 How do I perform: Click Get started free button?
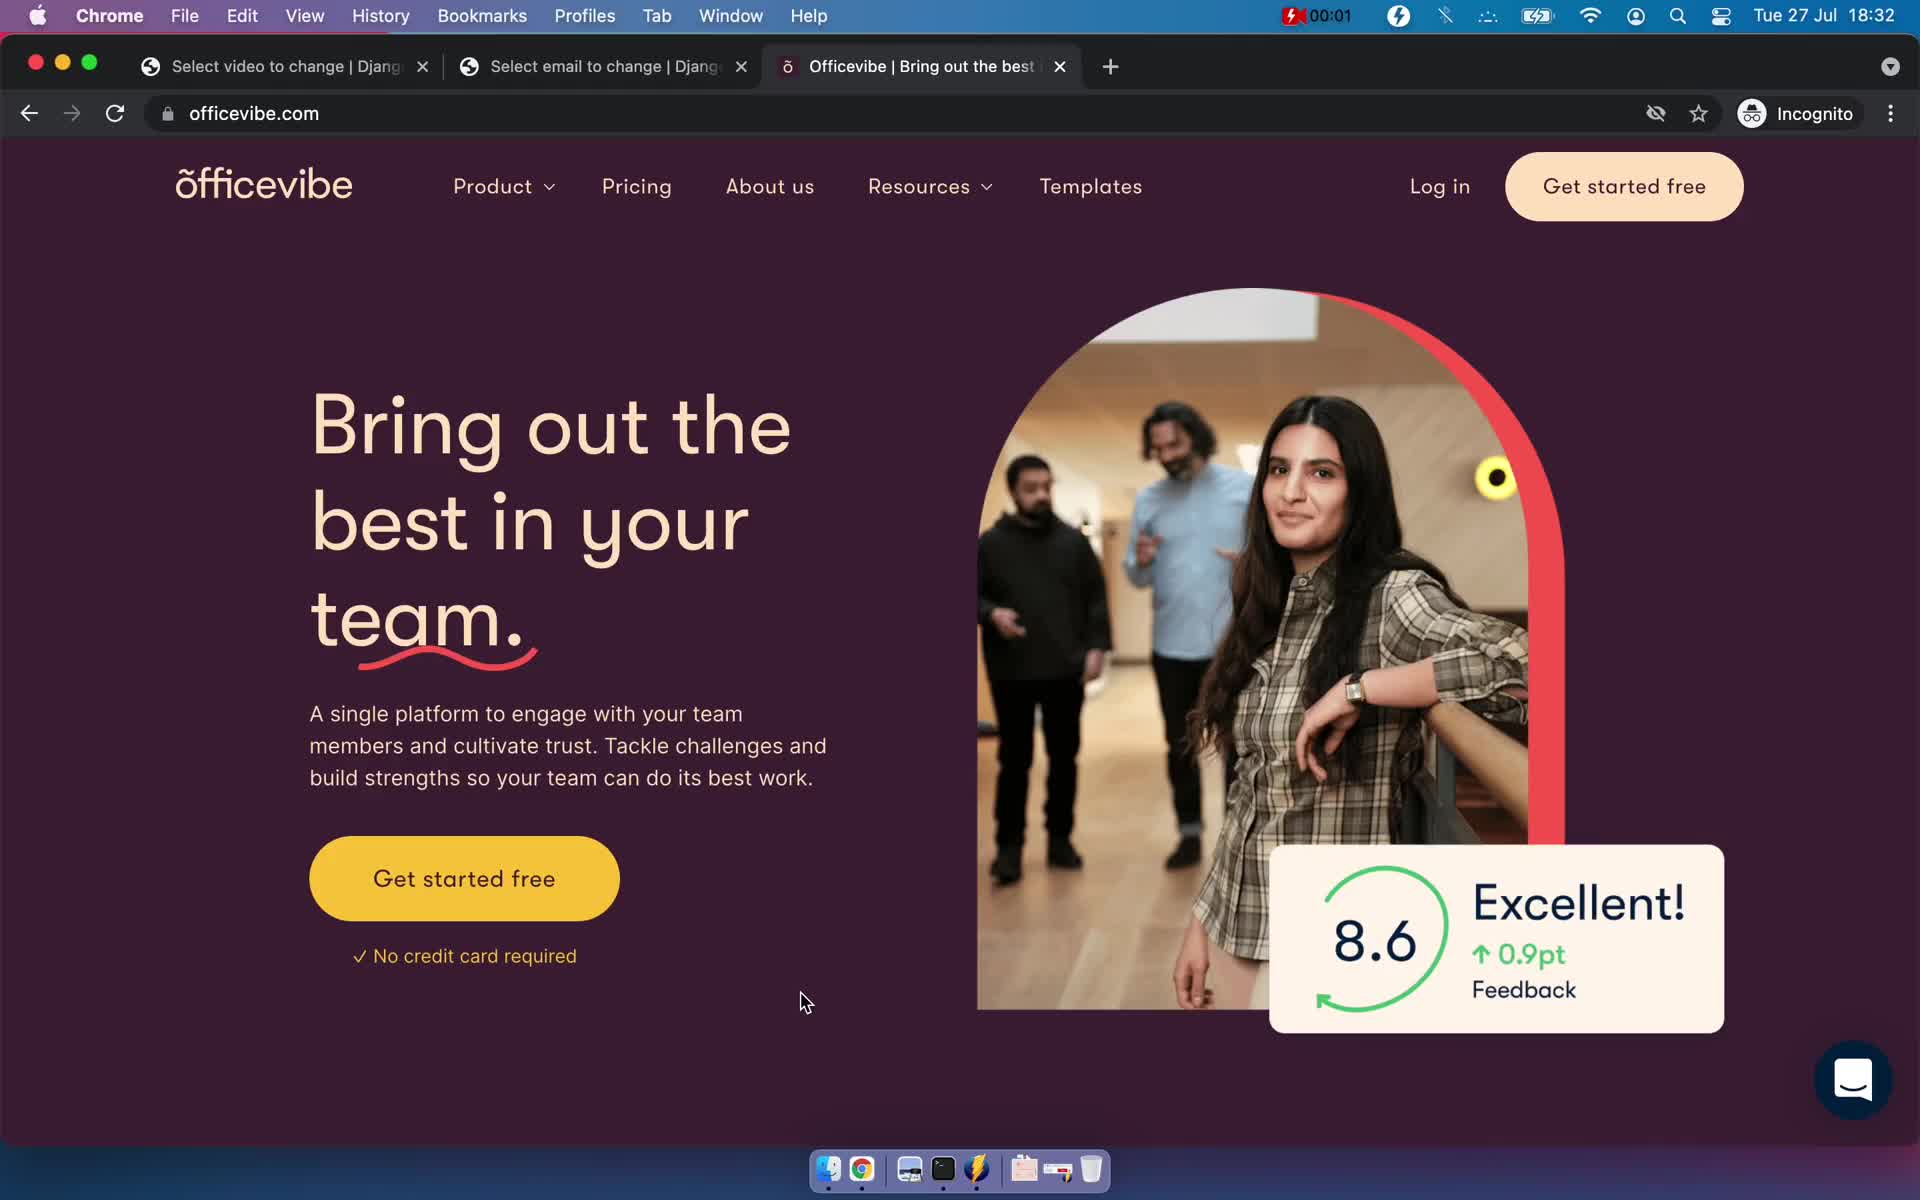[x=464, y=878]
